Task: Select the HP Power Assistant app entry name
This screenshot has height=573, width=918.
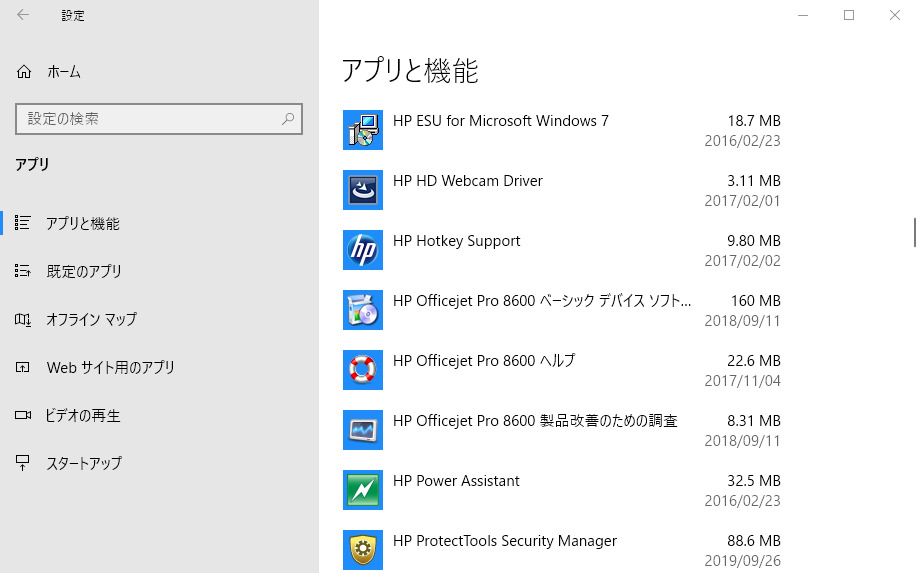Action: click(456, 481)
